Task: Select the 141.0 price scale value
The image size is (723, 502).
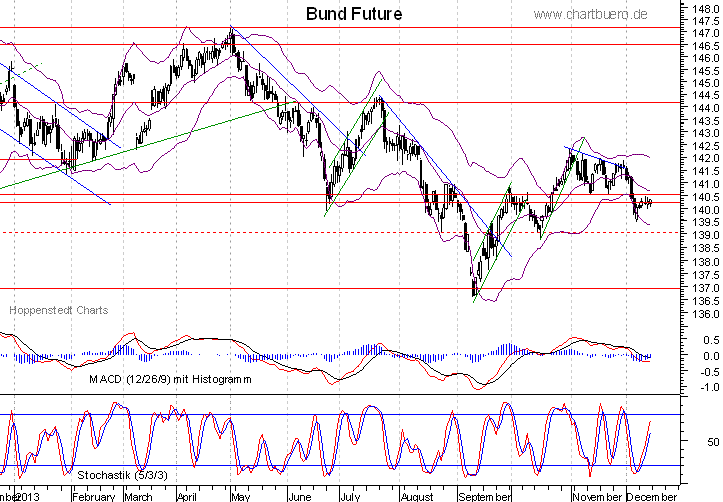Action: pyautogui.click(x=706, y=184)
